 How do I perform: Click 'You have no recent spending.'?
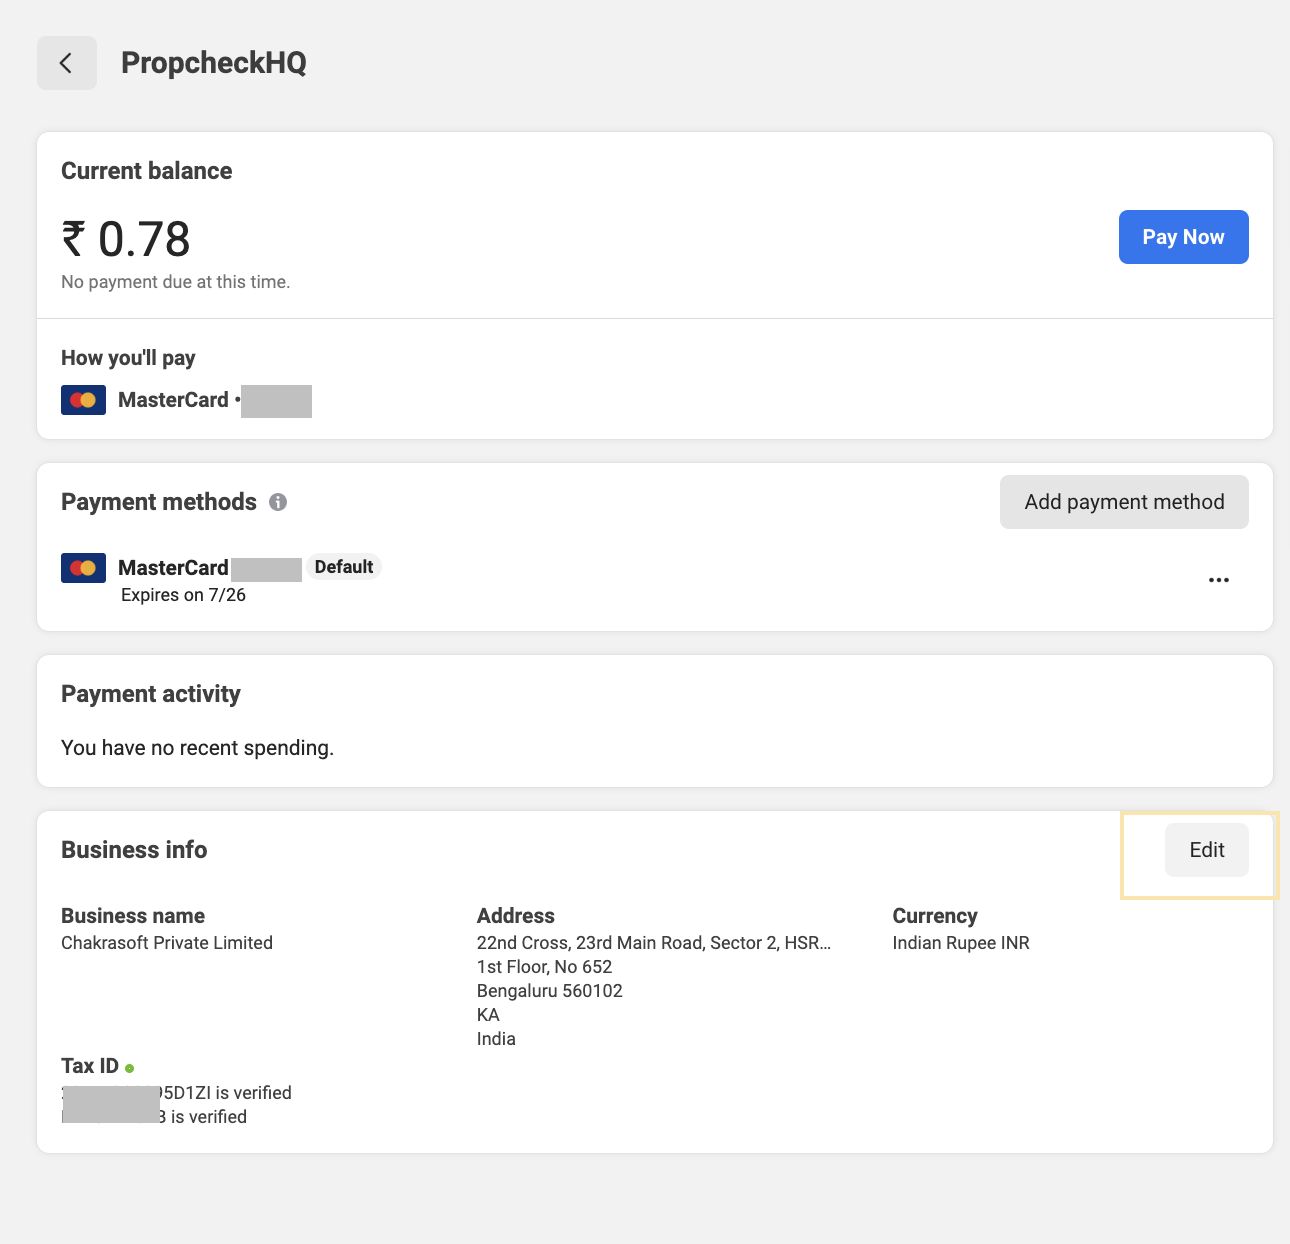point(197,748)
